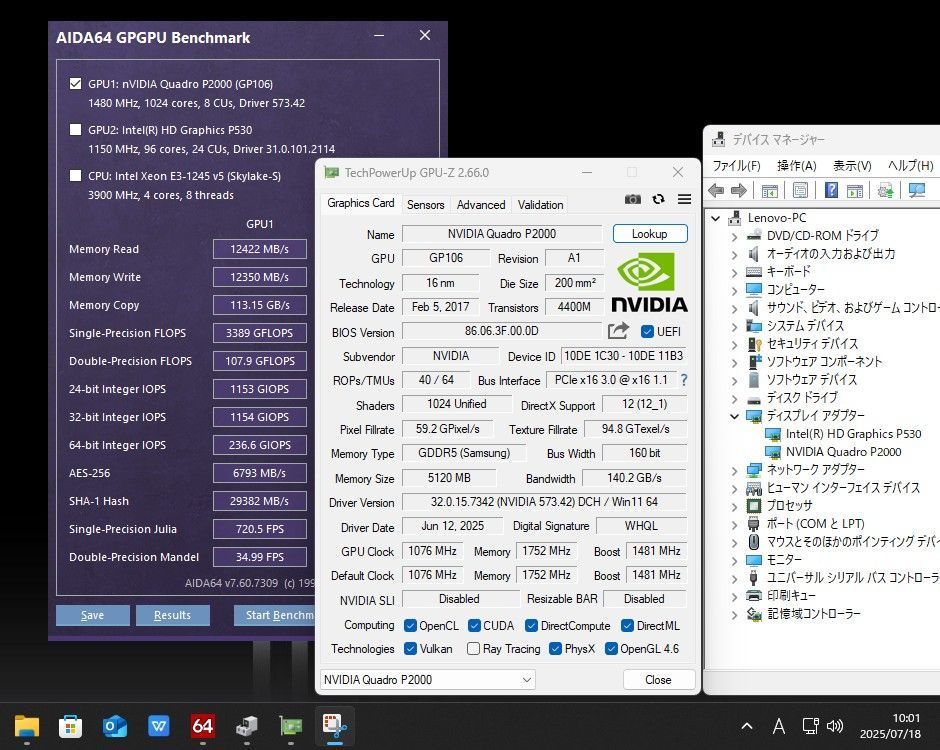This screenshot has height=750, width=940.
Task: Tick the CPU Intel Xeon E3-1245 v5 checkbox
Action: (76, 176)
